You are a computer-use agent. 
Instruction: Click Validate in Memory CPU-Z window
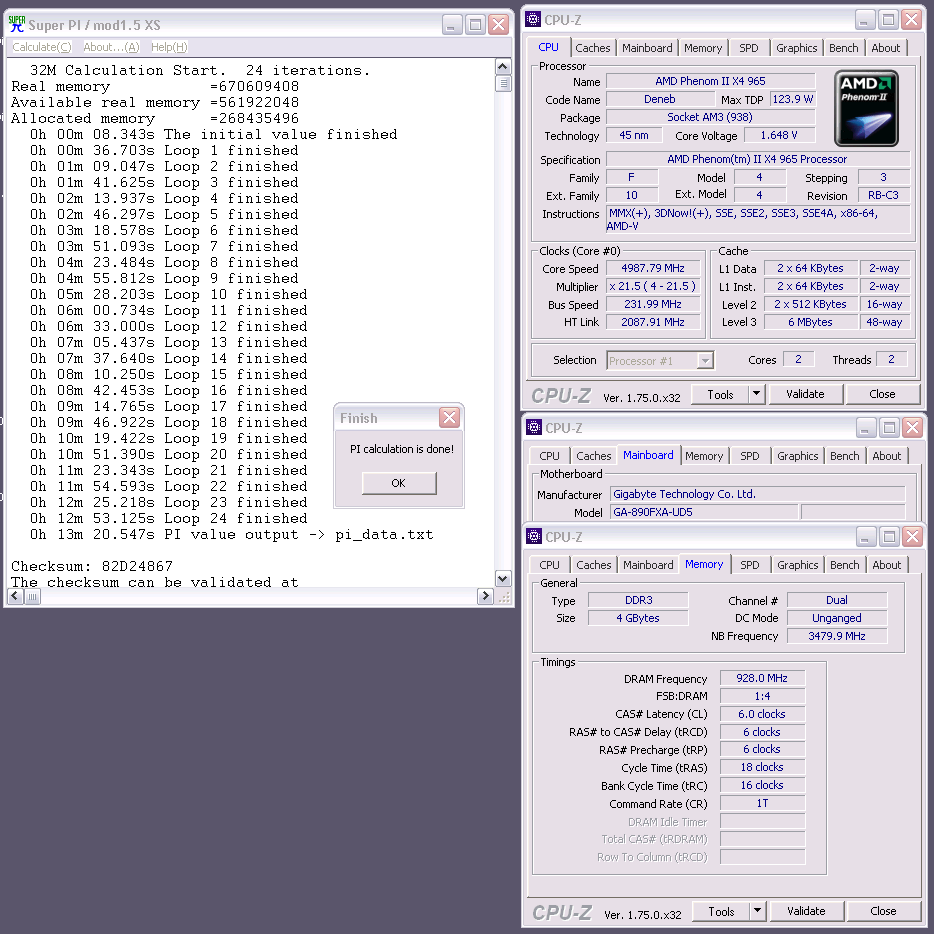[807, 911]
